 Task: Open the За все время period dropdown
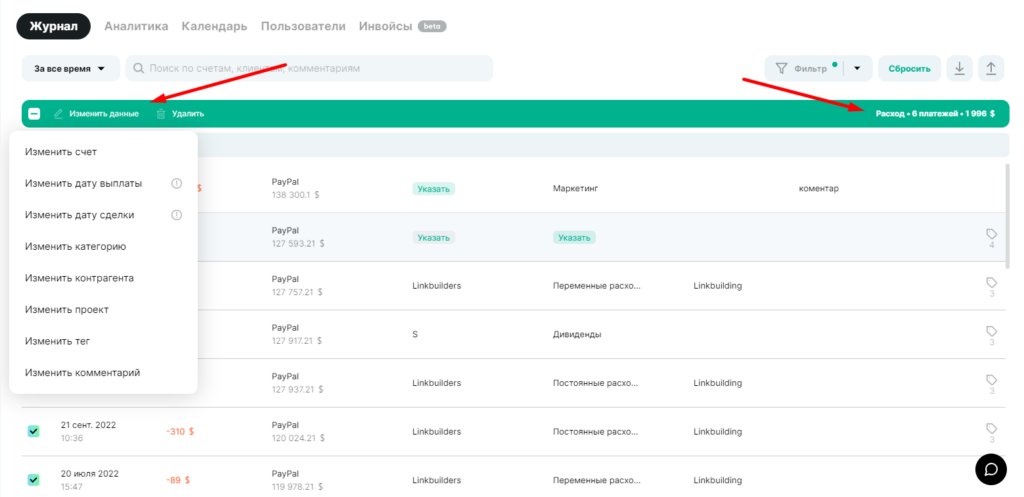click(x=71, y=69)
